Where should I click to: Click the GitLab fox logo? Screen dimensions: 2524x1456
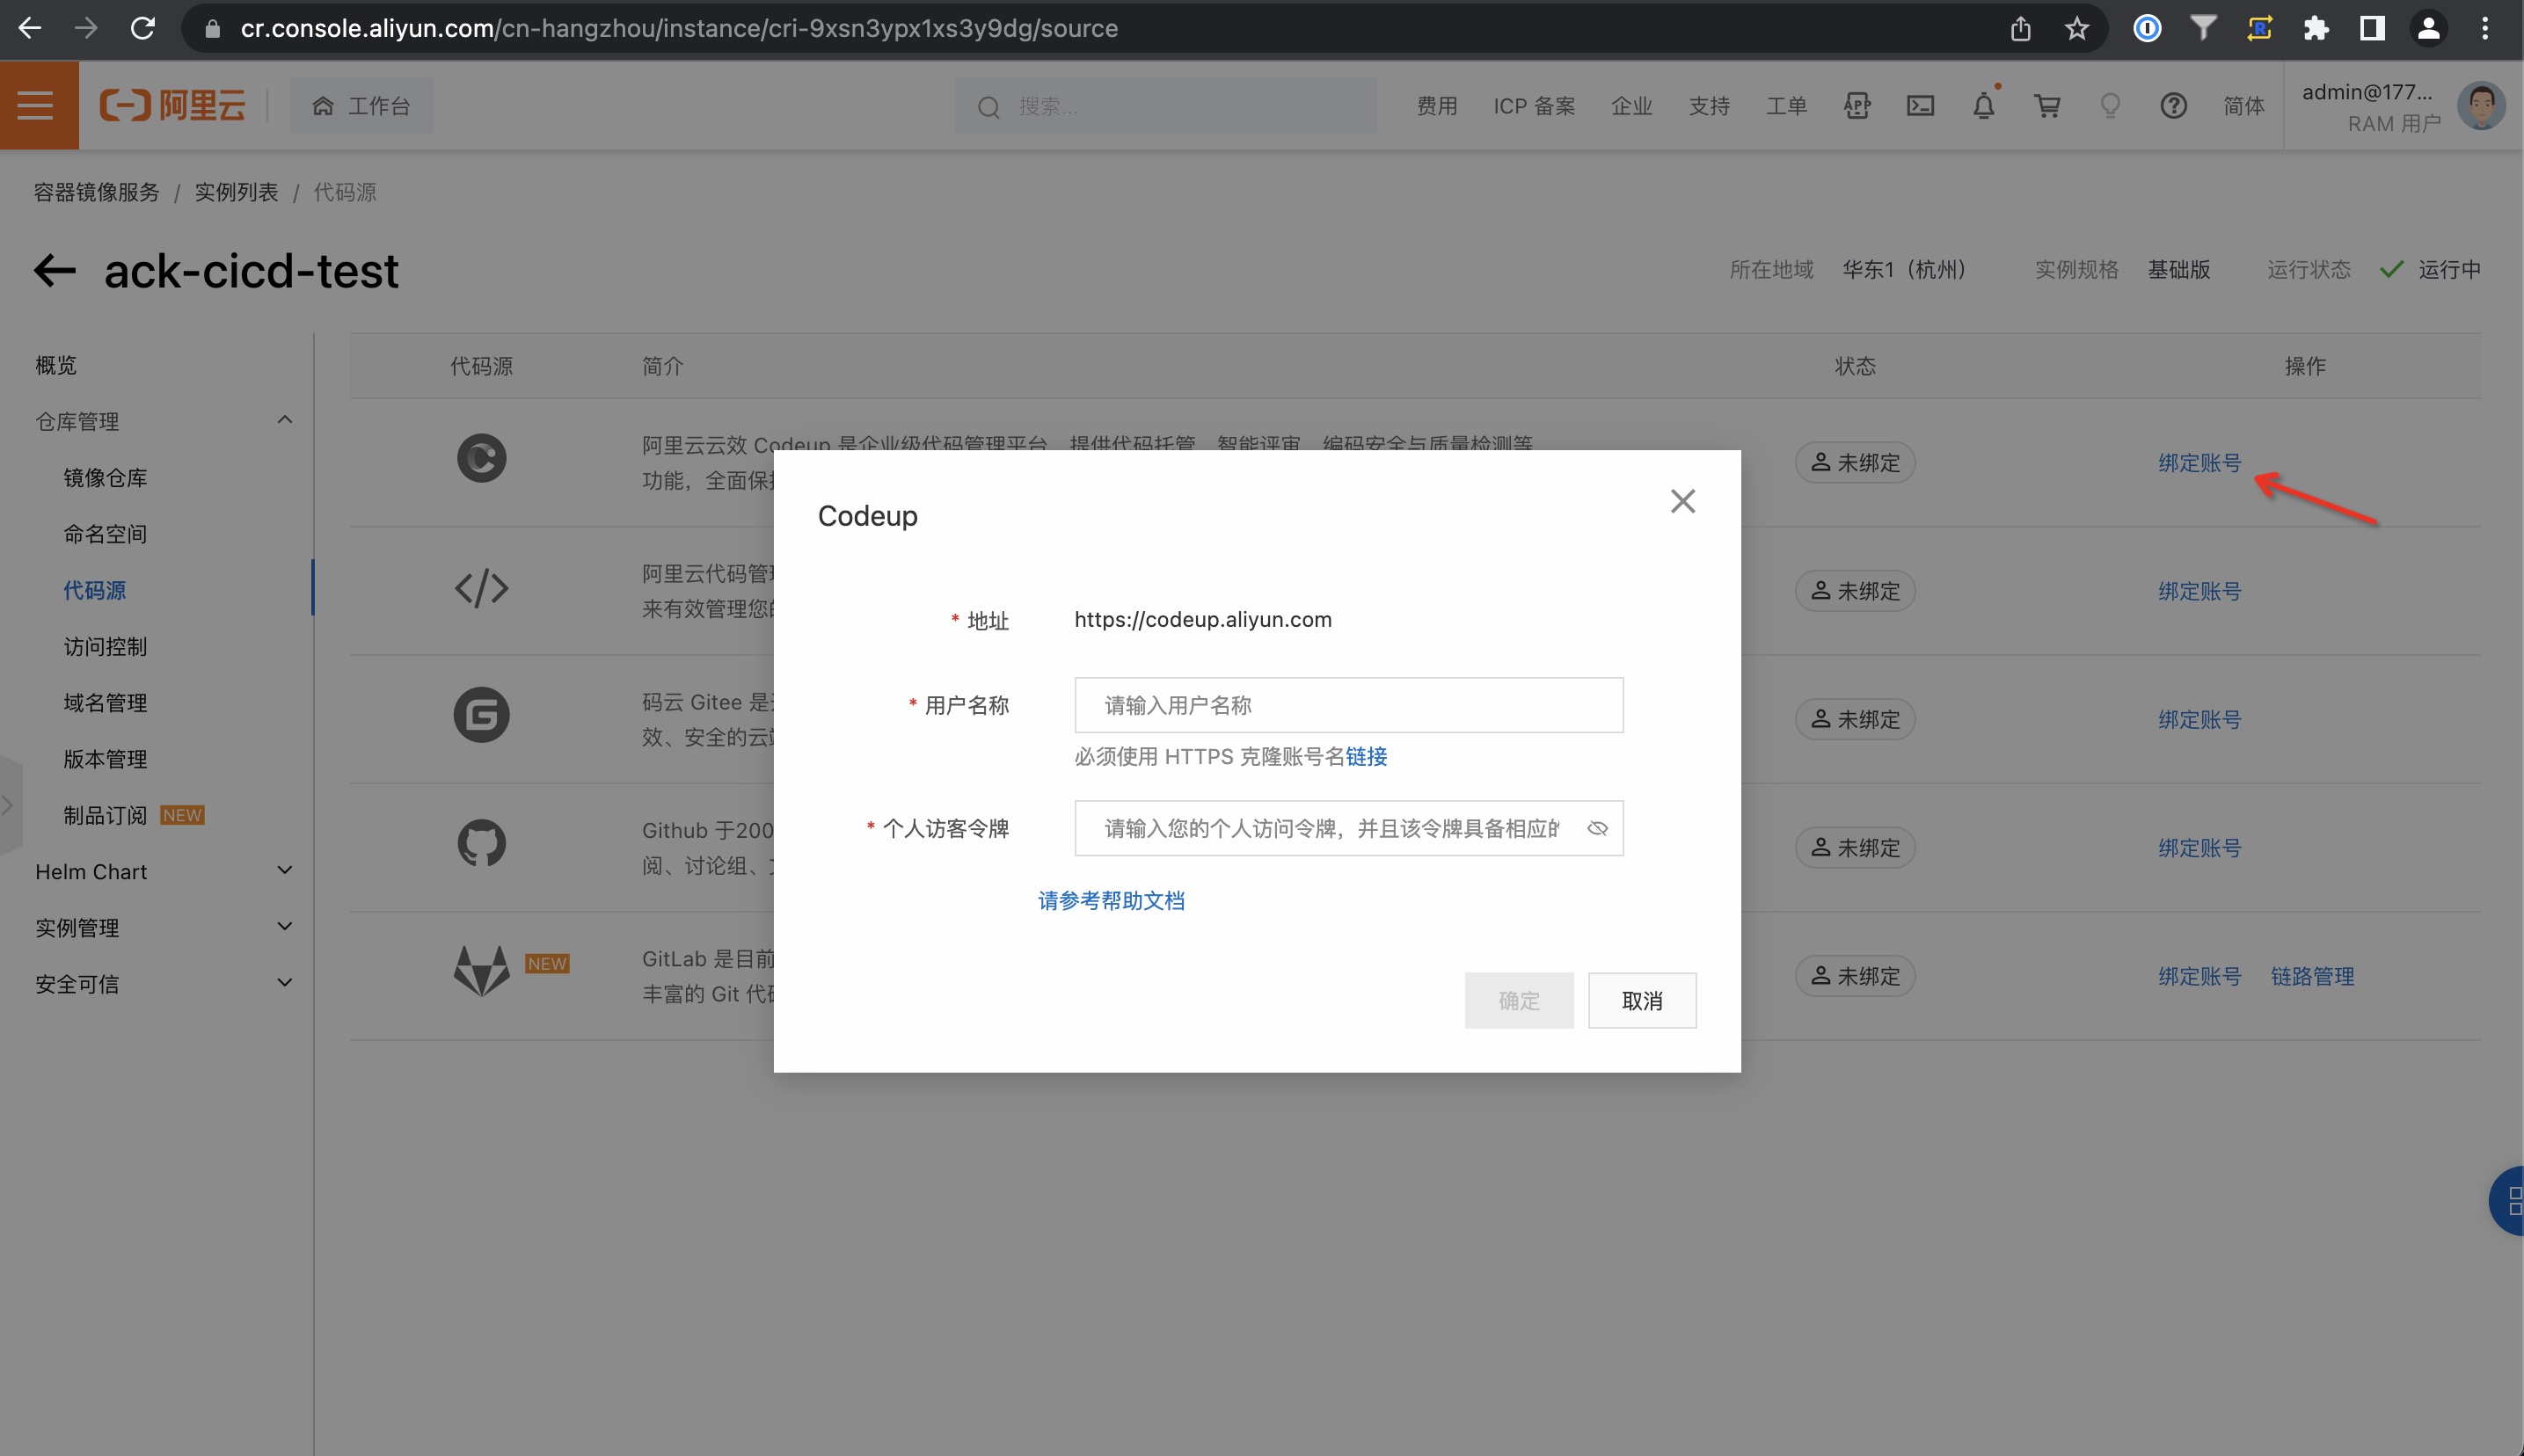click(481, 971)
